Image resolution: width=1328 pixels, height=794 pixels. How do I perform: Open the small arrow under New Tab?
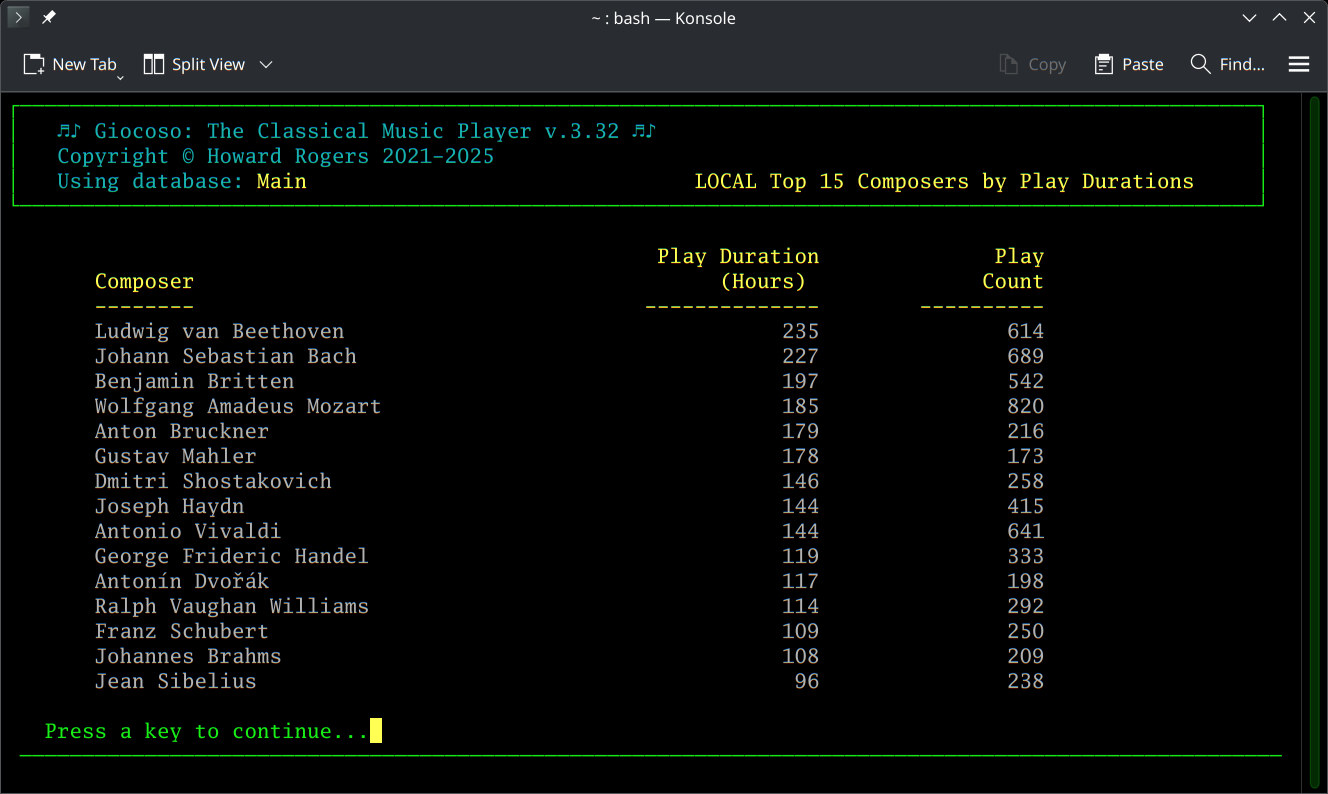pyautogui.click(x=120, y=77)
